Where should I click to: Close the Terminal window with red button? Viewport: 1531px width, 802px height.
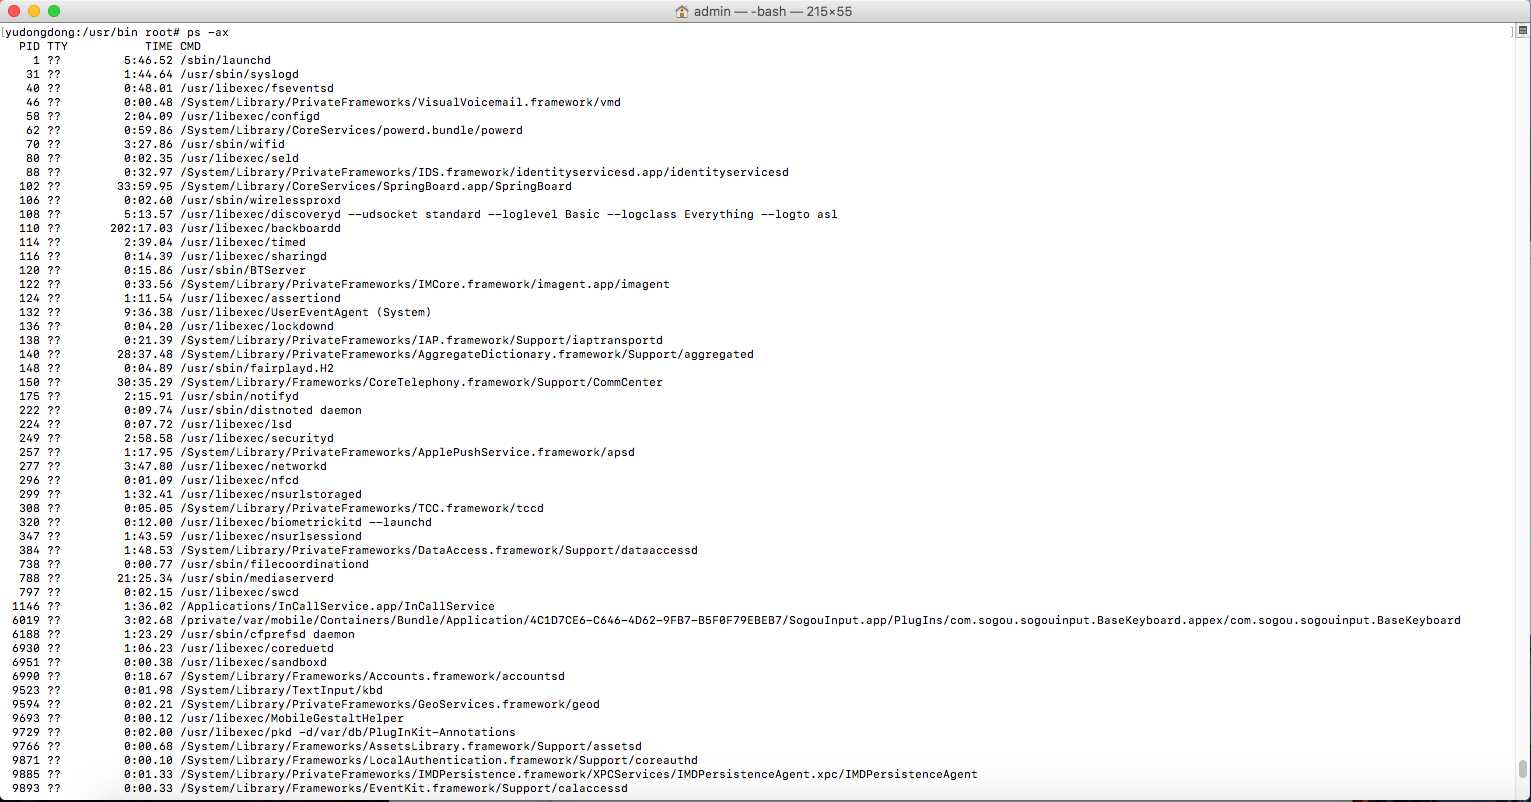13,11
